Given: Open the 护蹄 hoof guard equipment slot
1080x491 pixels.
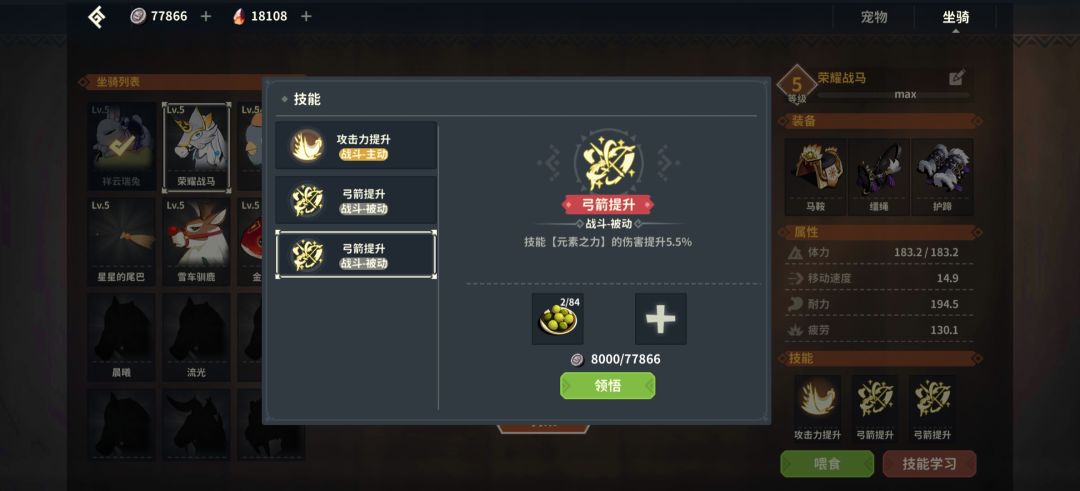Looking at the screenshot, I should 942,176.
